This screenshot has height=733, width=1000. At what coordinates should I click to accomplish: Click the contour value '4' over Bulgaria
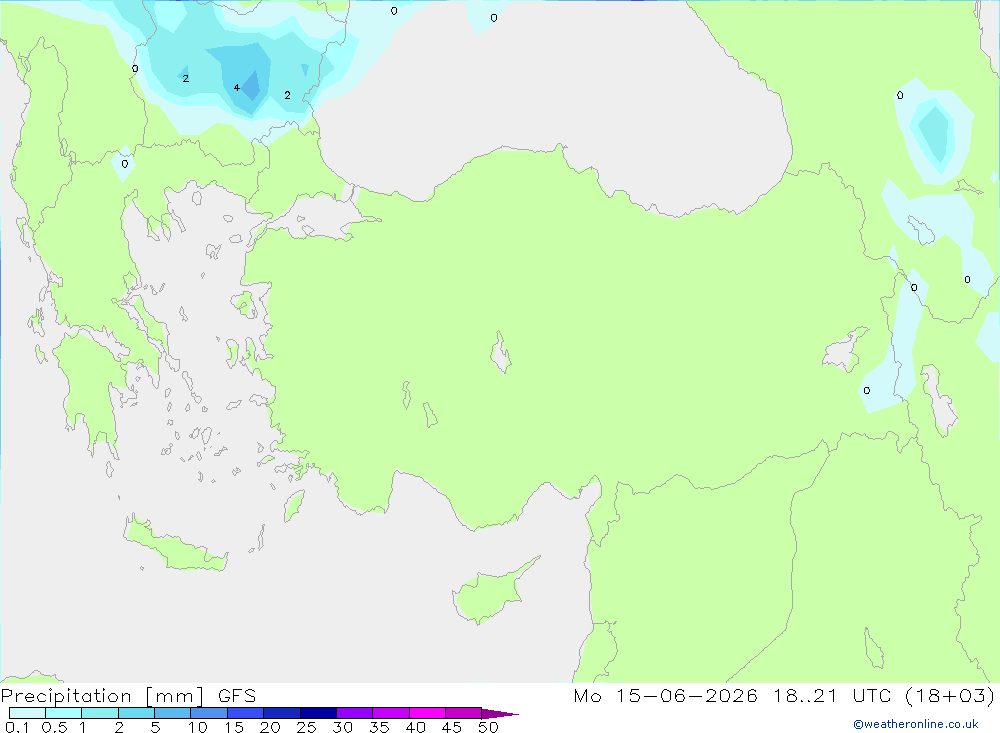237,87
